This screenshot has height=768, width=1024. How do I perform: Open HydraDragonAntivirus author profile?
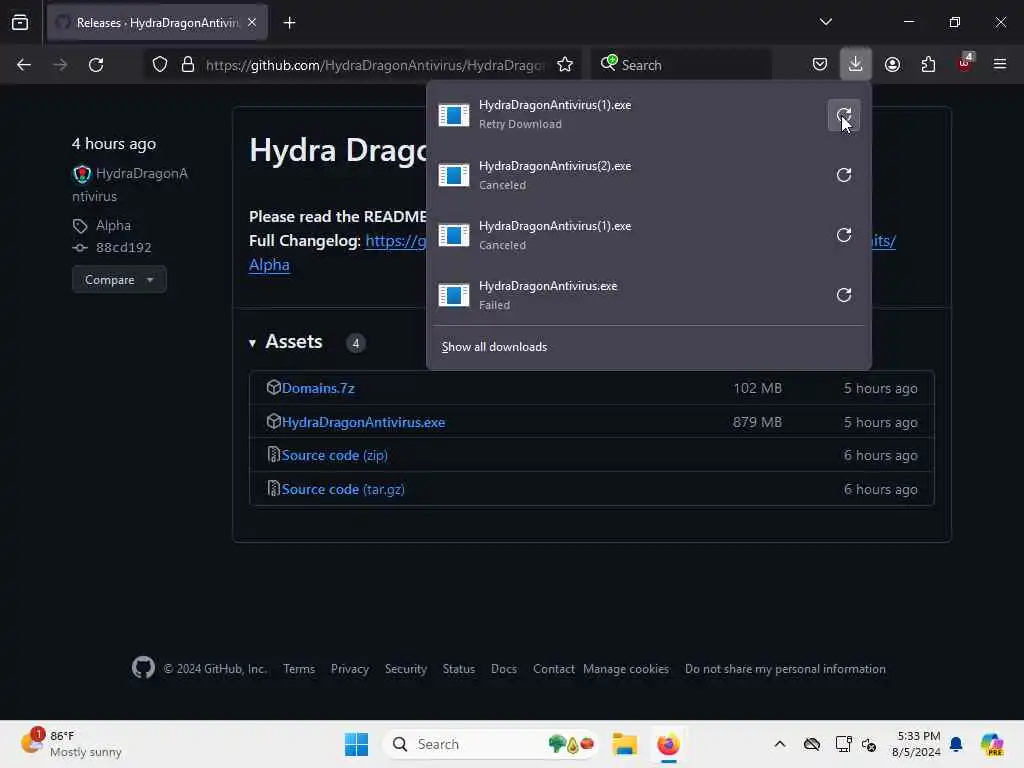point(130,185)
